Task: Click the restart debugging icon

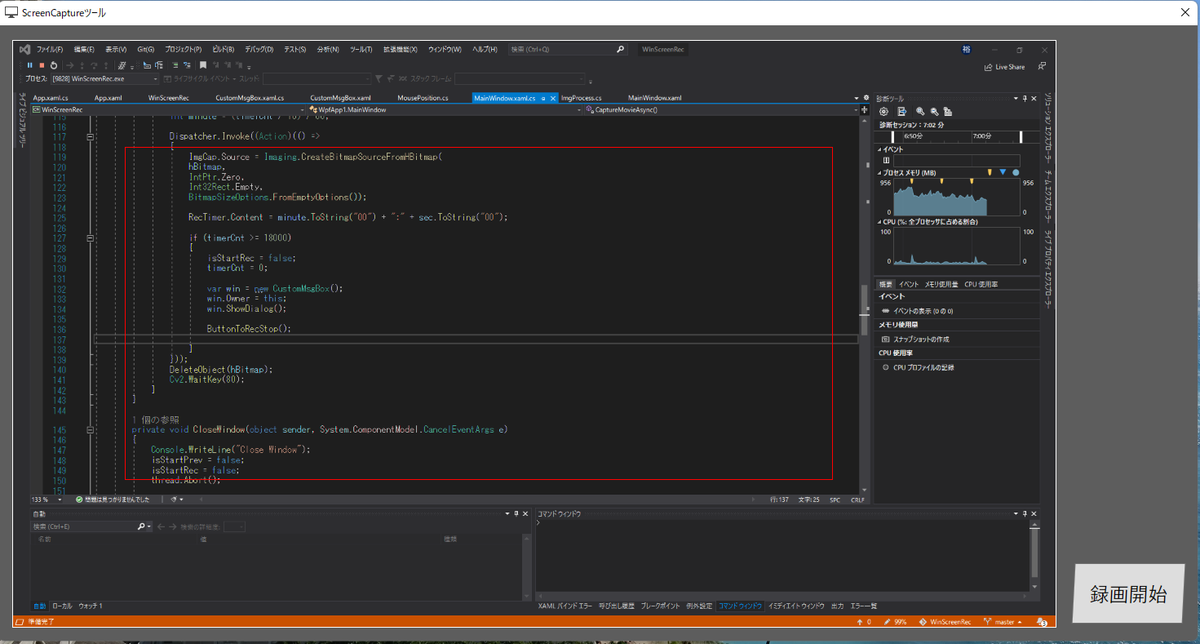Action: 54,66
